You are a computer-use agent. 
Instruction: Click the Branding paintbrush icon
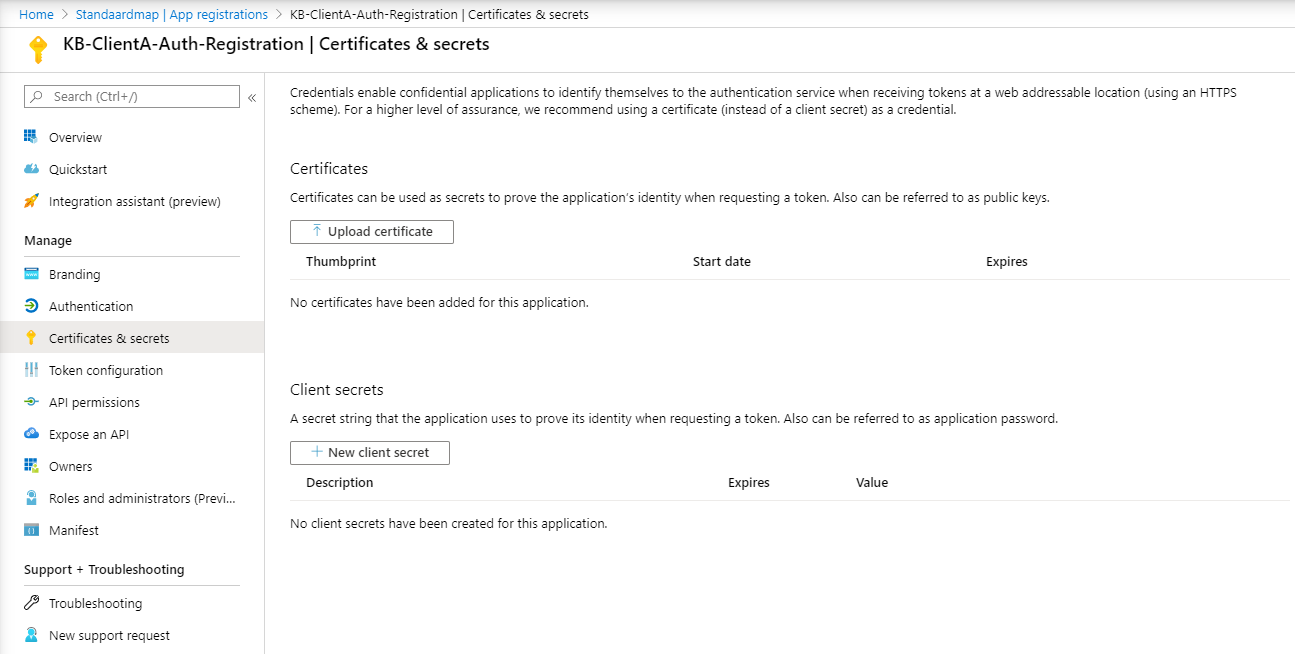click(33, 273)
